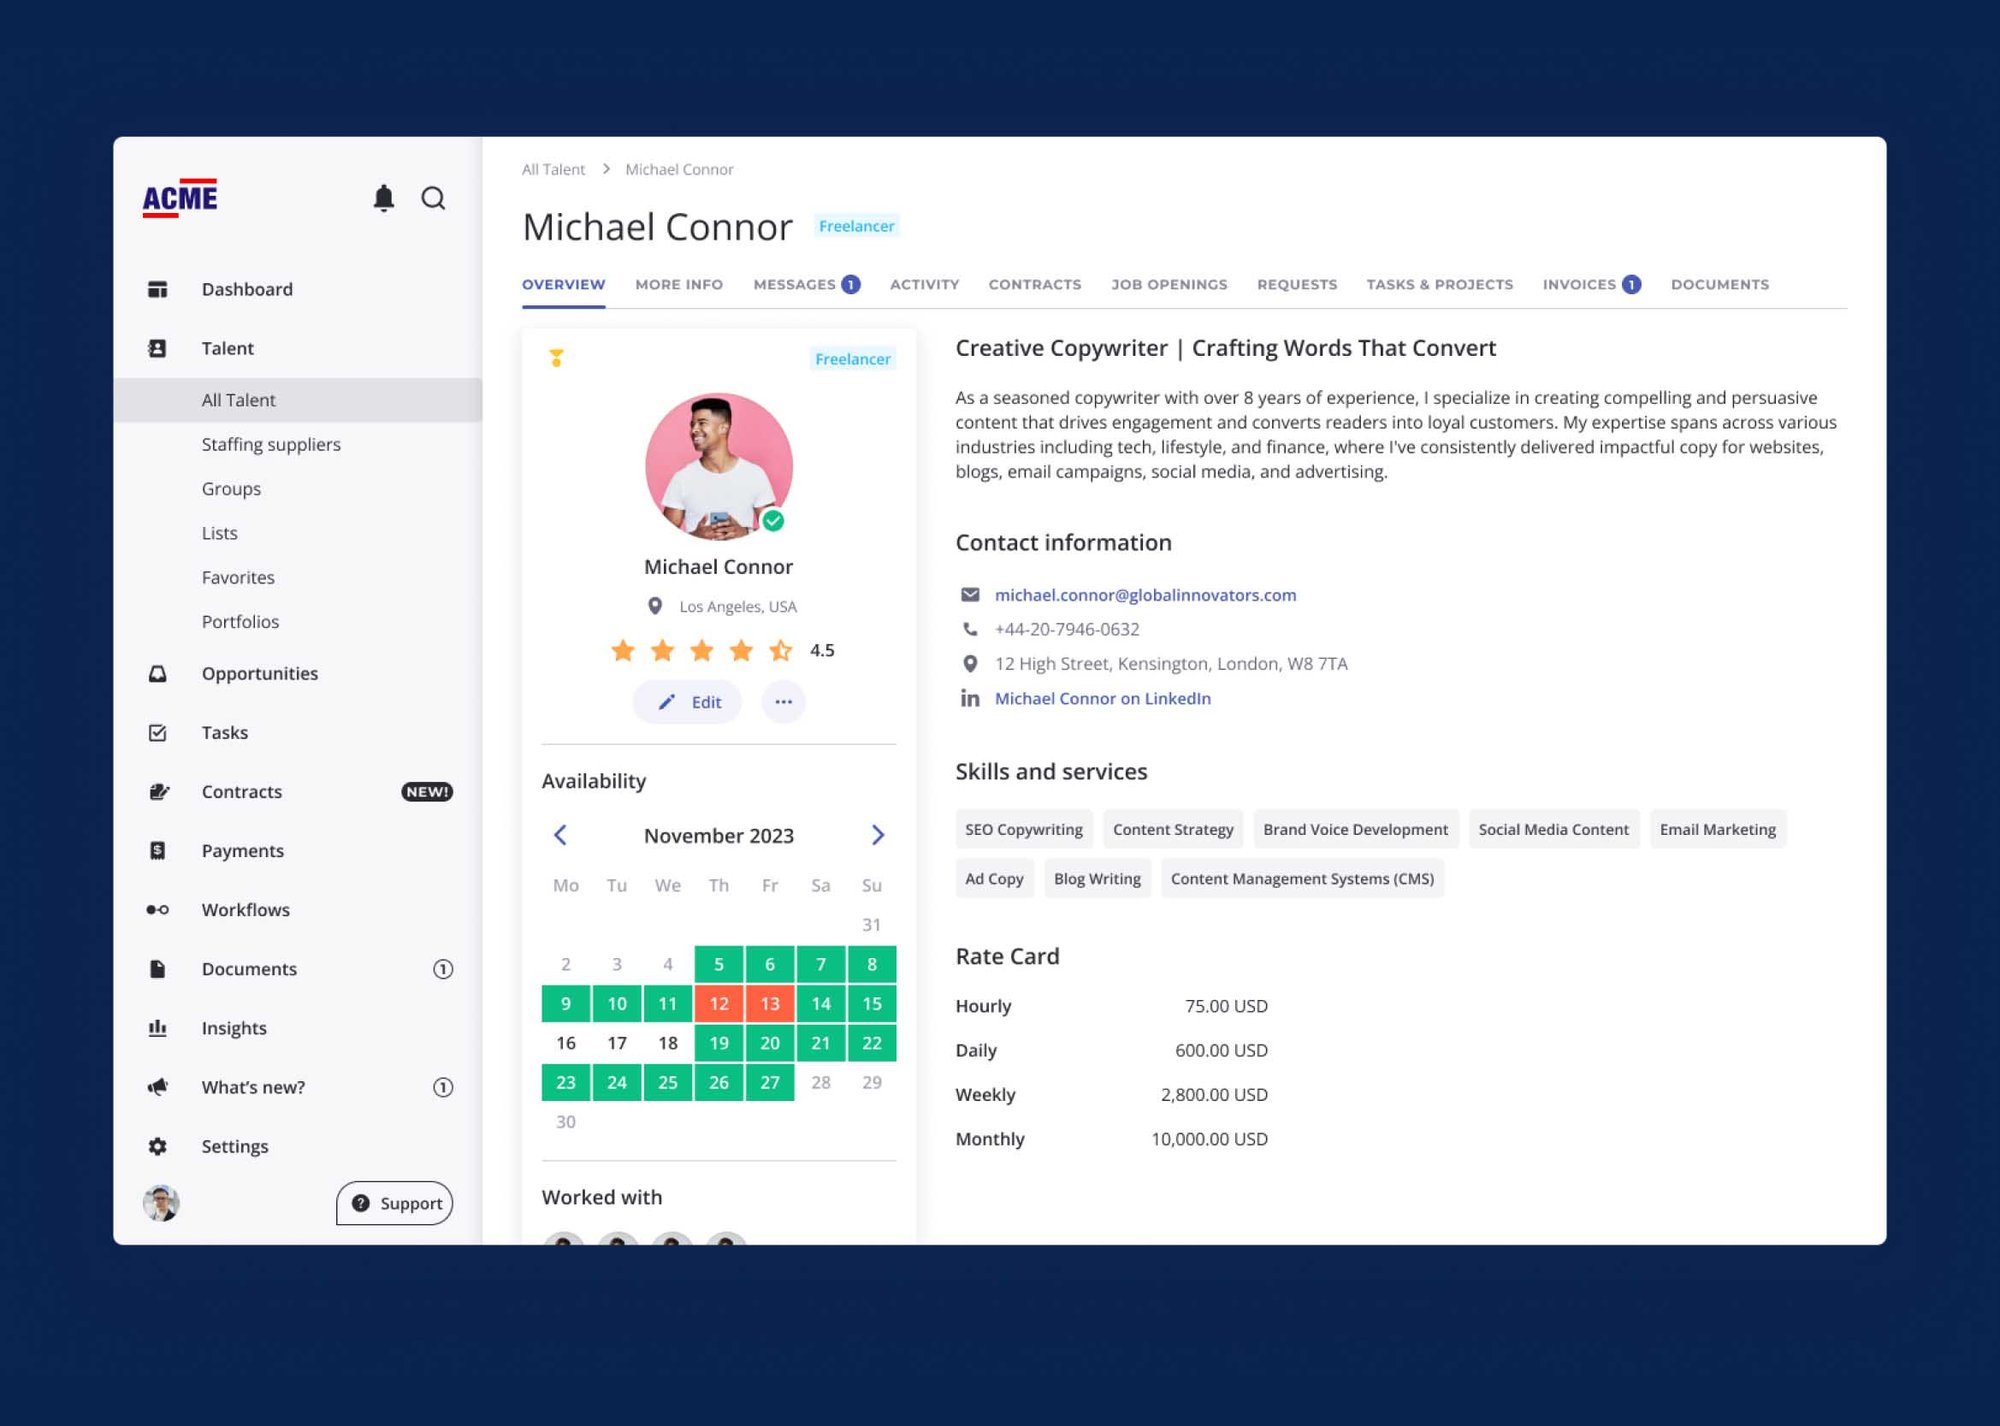Open the Invoices tab
Image resolution: width=2000 pixels, height=1426 pixels.
[x=1591, y=285]
